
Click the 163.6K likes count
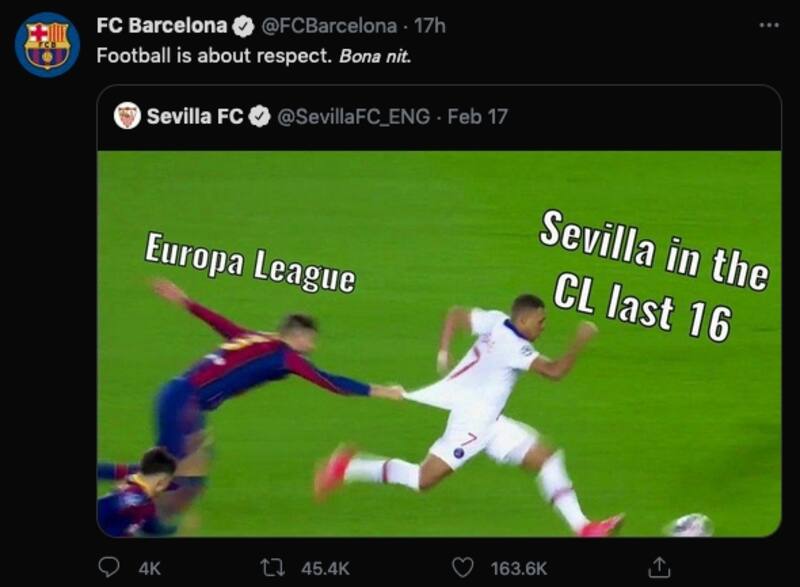pos(519,568)
